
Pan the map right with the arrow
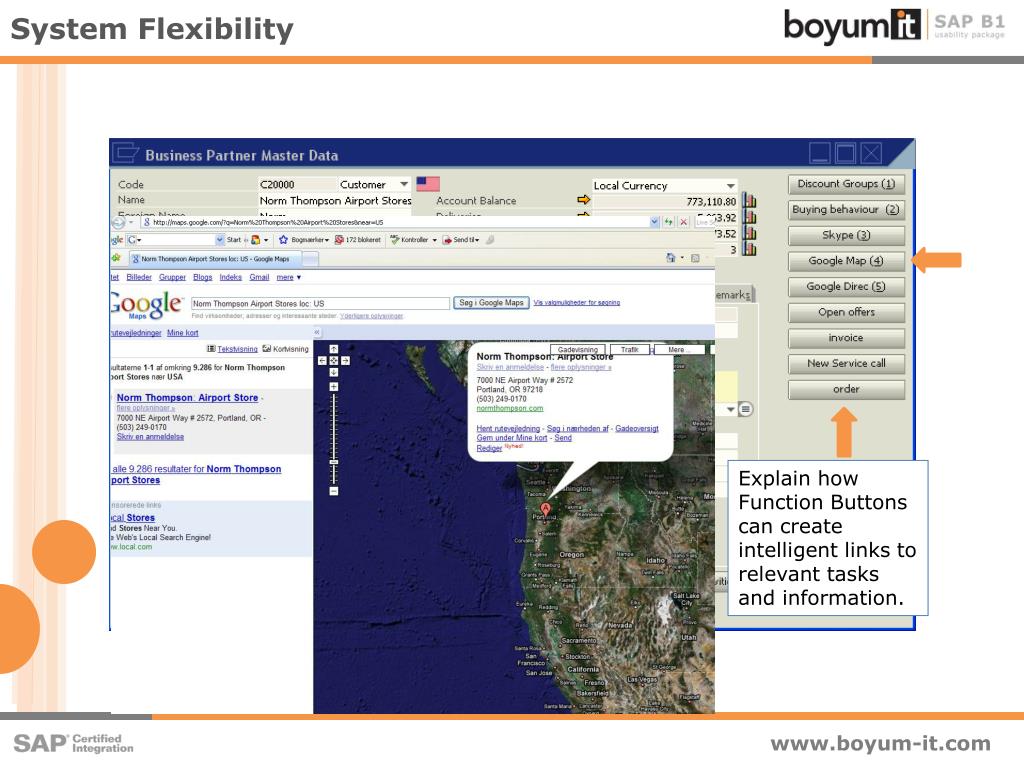tap(345, 360)
